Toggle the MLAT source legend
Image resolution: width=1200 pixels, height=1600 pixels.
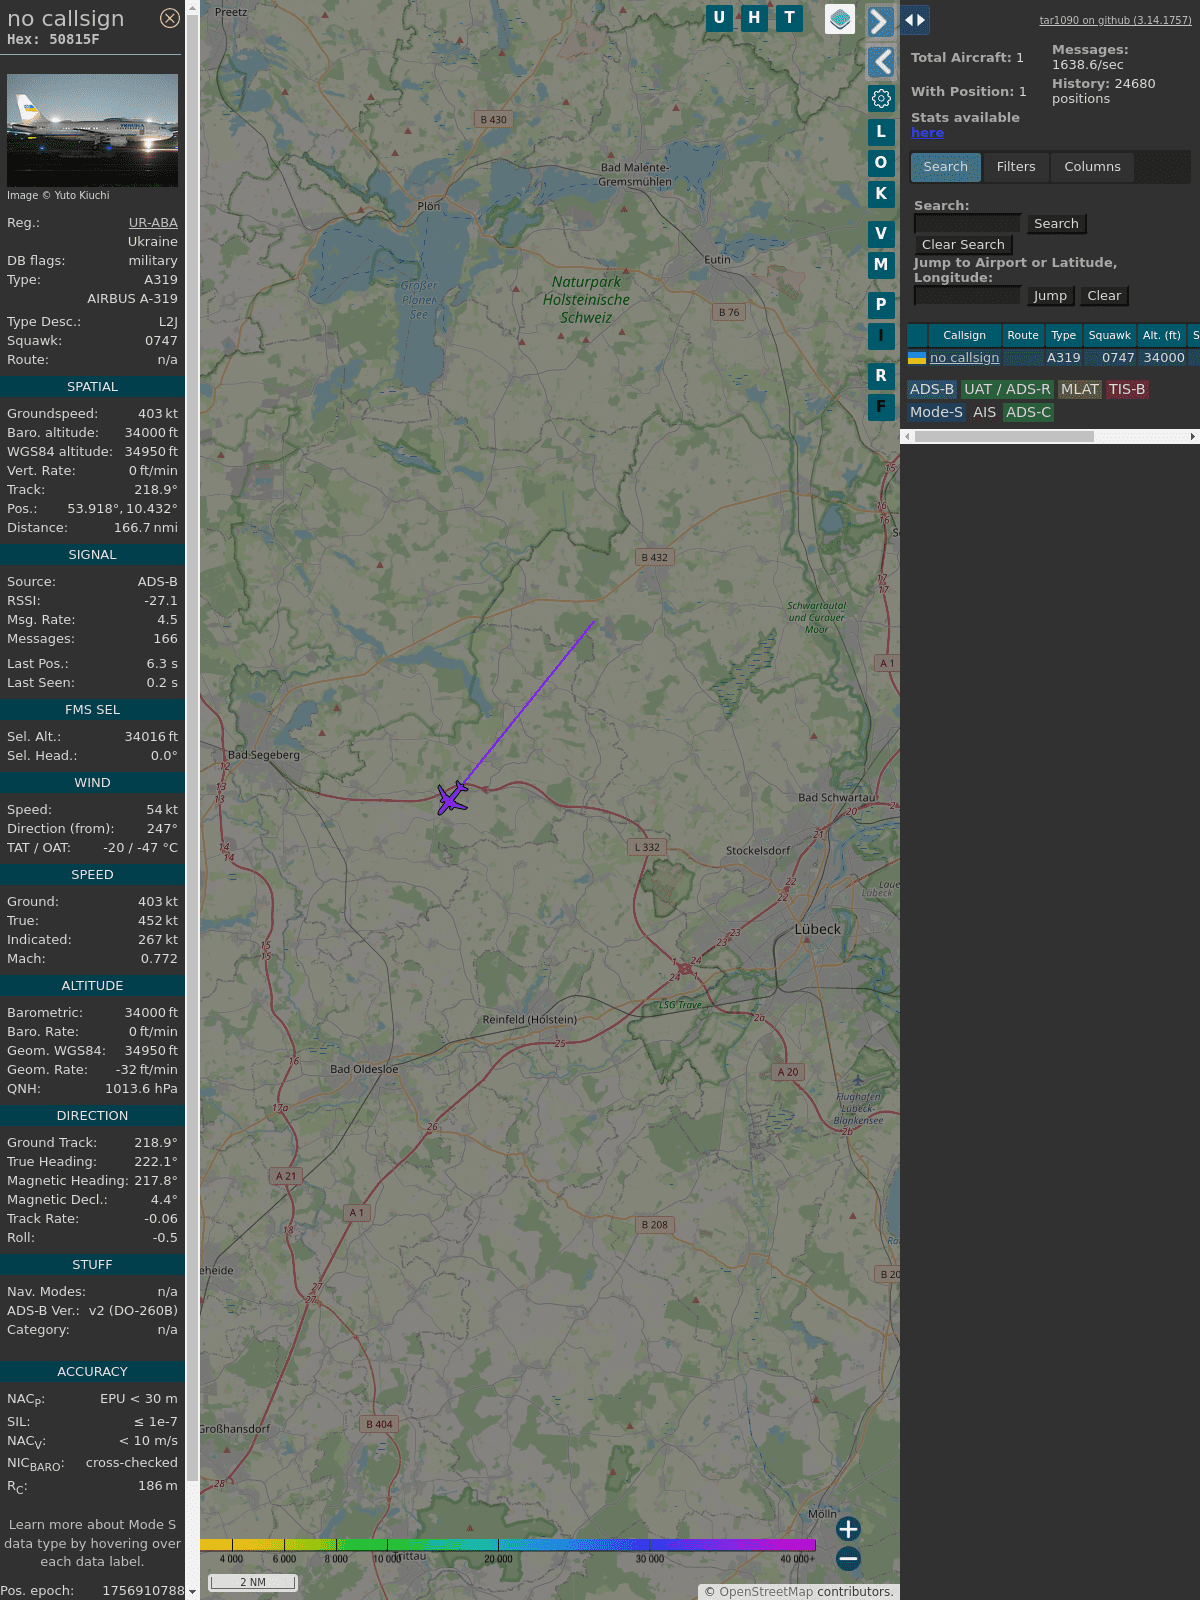pos(1080,390)
